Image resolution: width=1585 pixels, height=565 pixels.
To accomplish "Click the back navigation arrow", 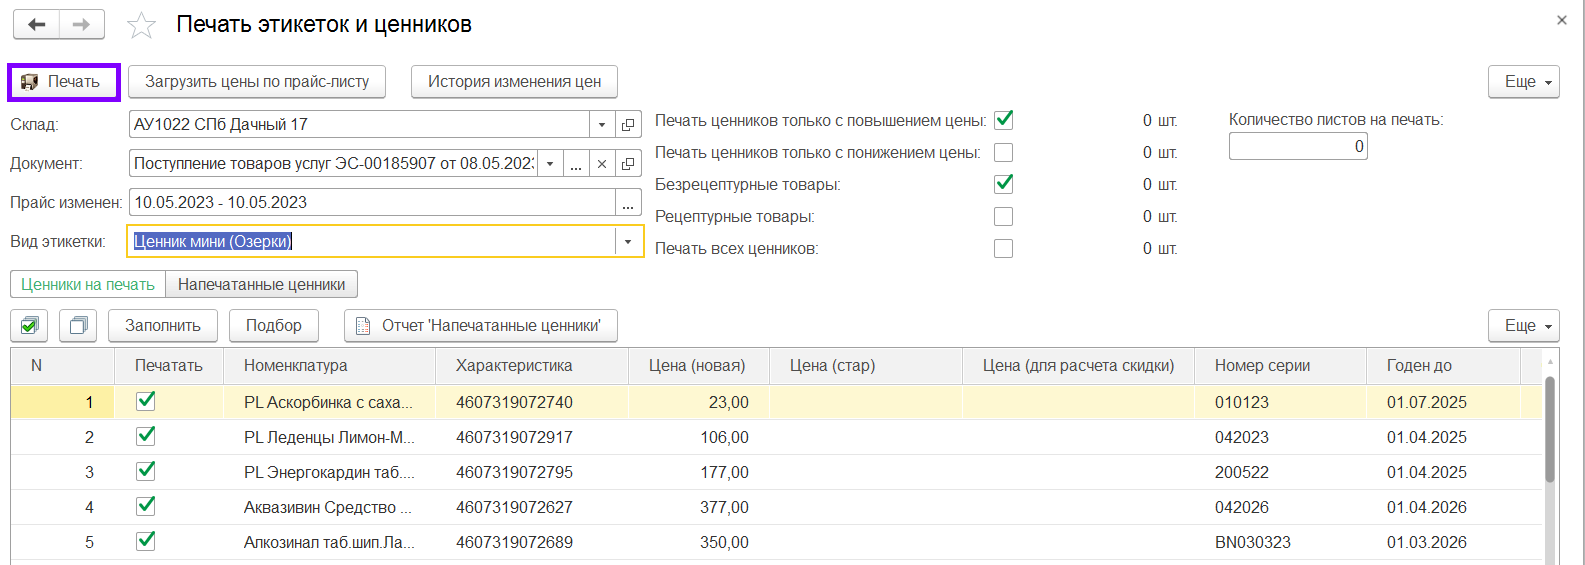I will [37, 25].
